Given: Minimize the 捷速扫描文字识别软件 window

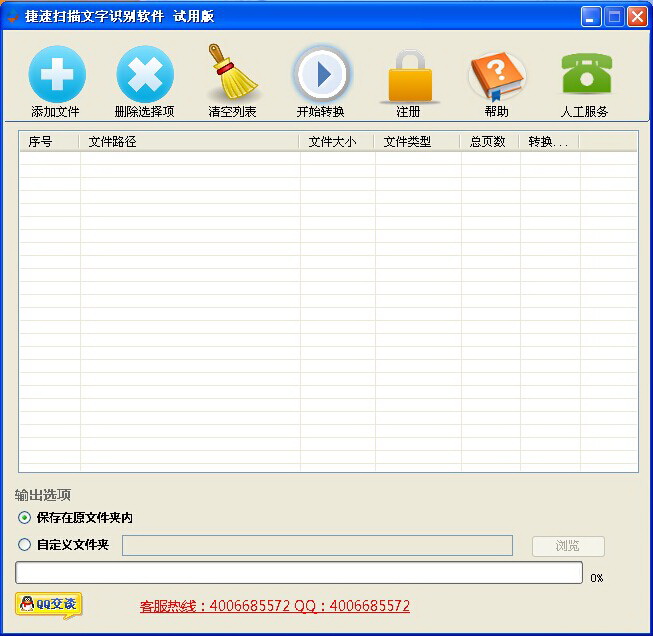Looking at the screenshot, I should pos(591,17).
